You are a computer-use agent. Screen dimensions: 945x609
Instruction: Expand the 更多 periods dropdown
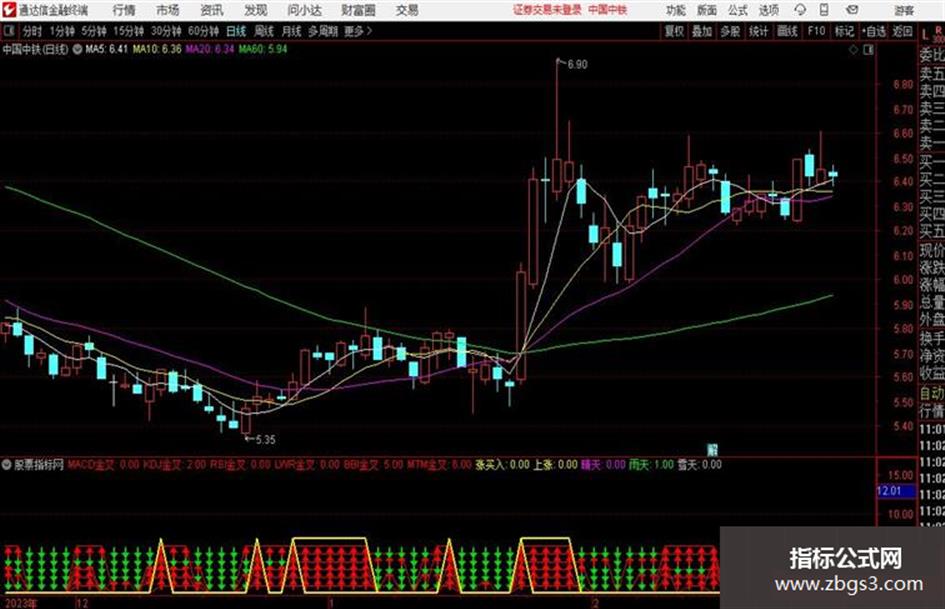(x=358, y=31)
